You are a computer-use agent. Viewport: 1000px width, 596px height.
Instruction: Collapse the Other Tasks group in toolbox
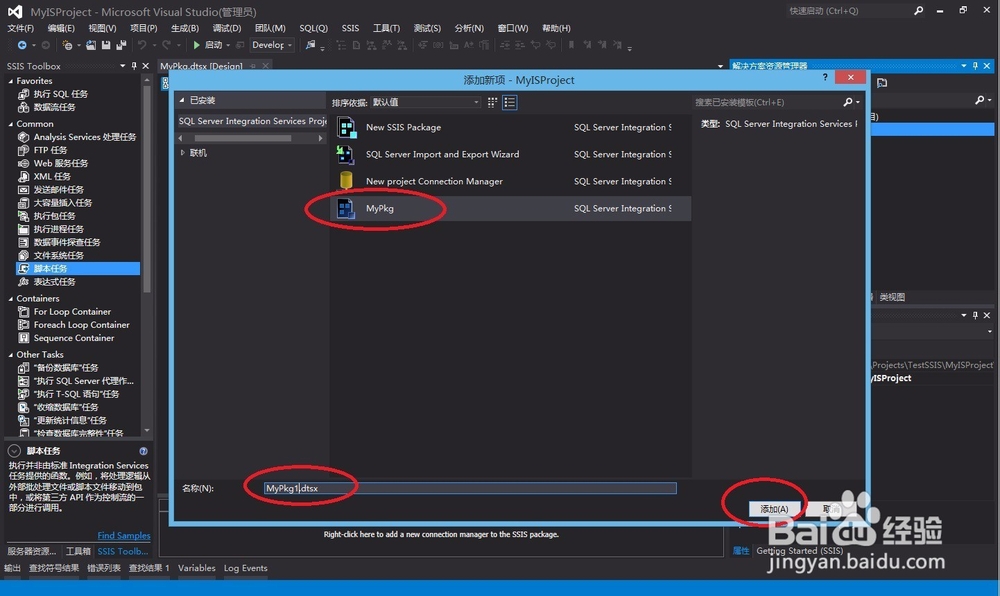point(11,355)
